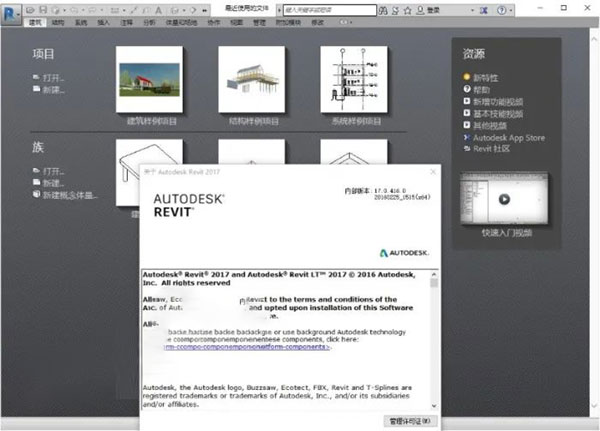
Task: Click the Measure tool icon in quick access toolbar
Action: [x=115, y=10]
